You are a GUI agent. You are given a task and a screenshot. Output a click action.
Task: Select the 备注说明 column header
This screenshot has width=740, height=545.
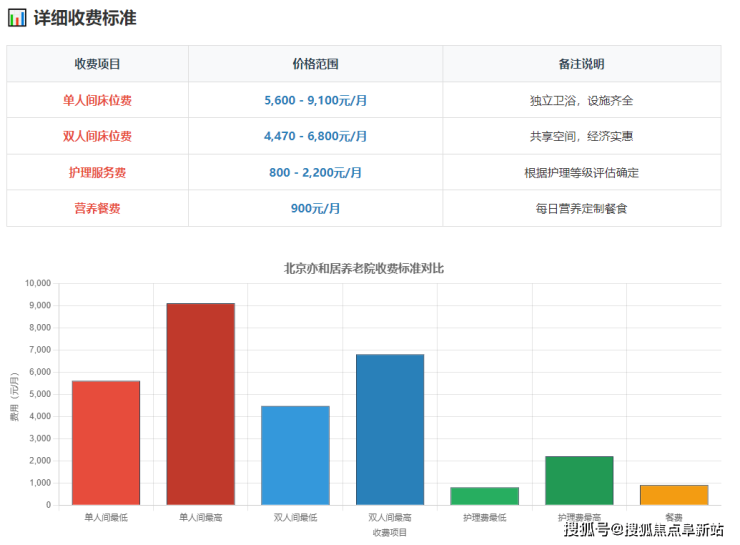click(x=581, y=64)
